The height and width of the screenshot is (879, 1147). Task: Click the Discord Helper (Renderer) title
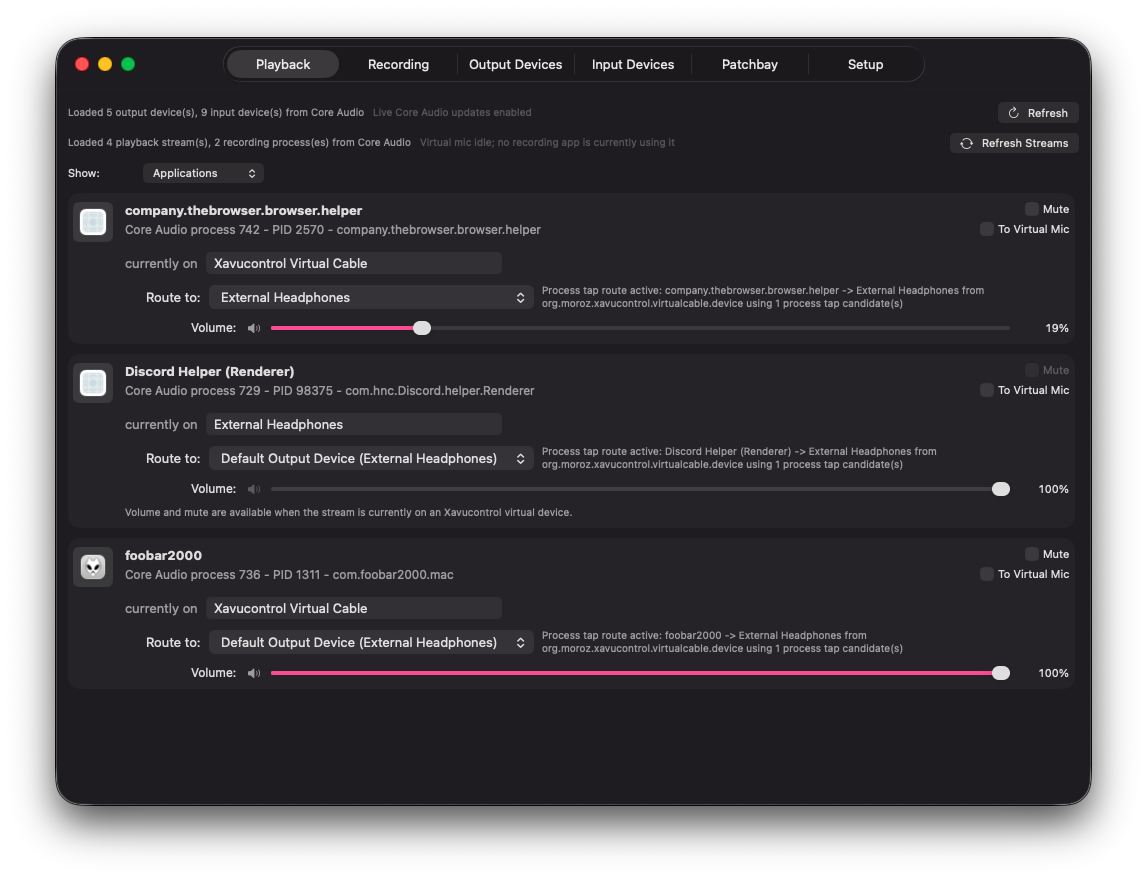tap(210, 371)
